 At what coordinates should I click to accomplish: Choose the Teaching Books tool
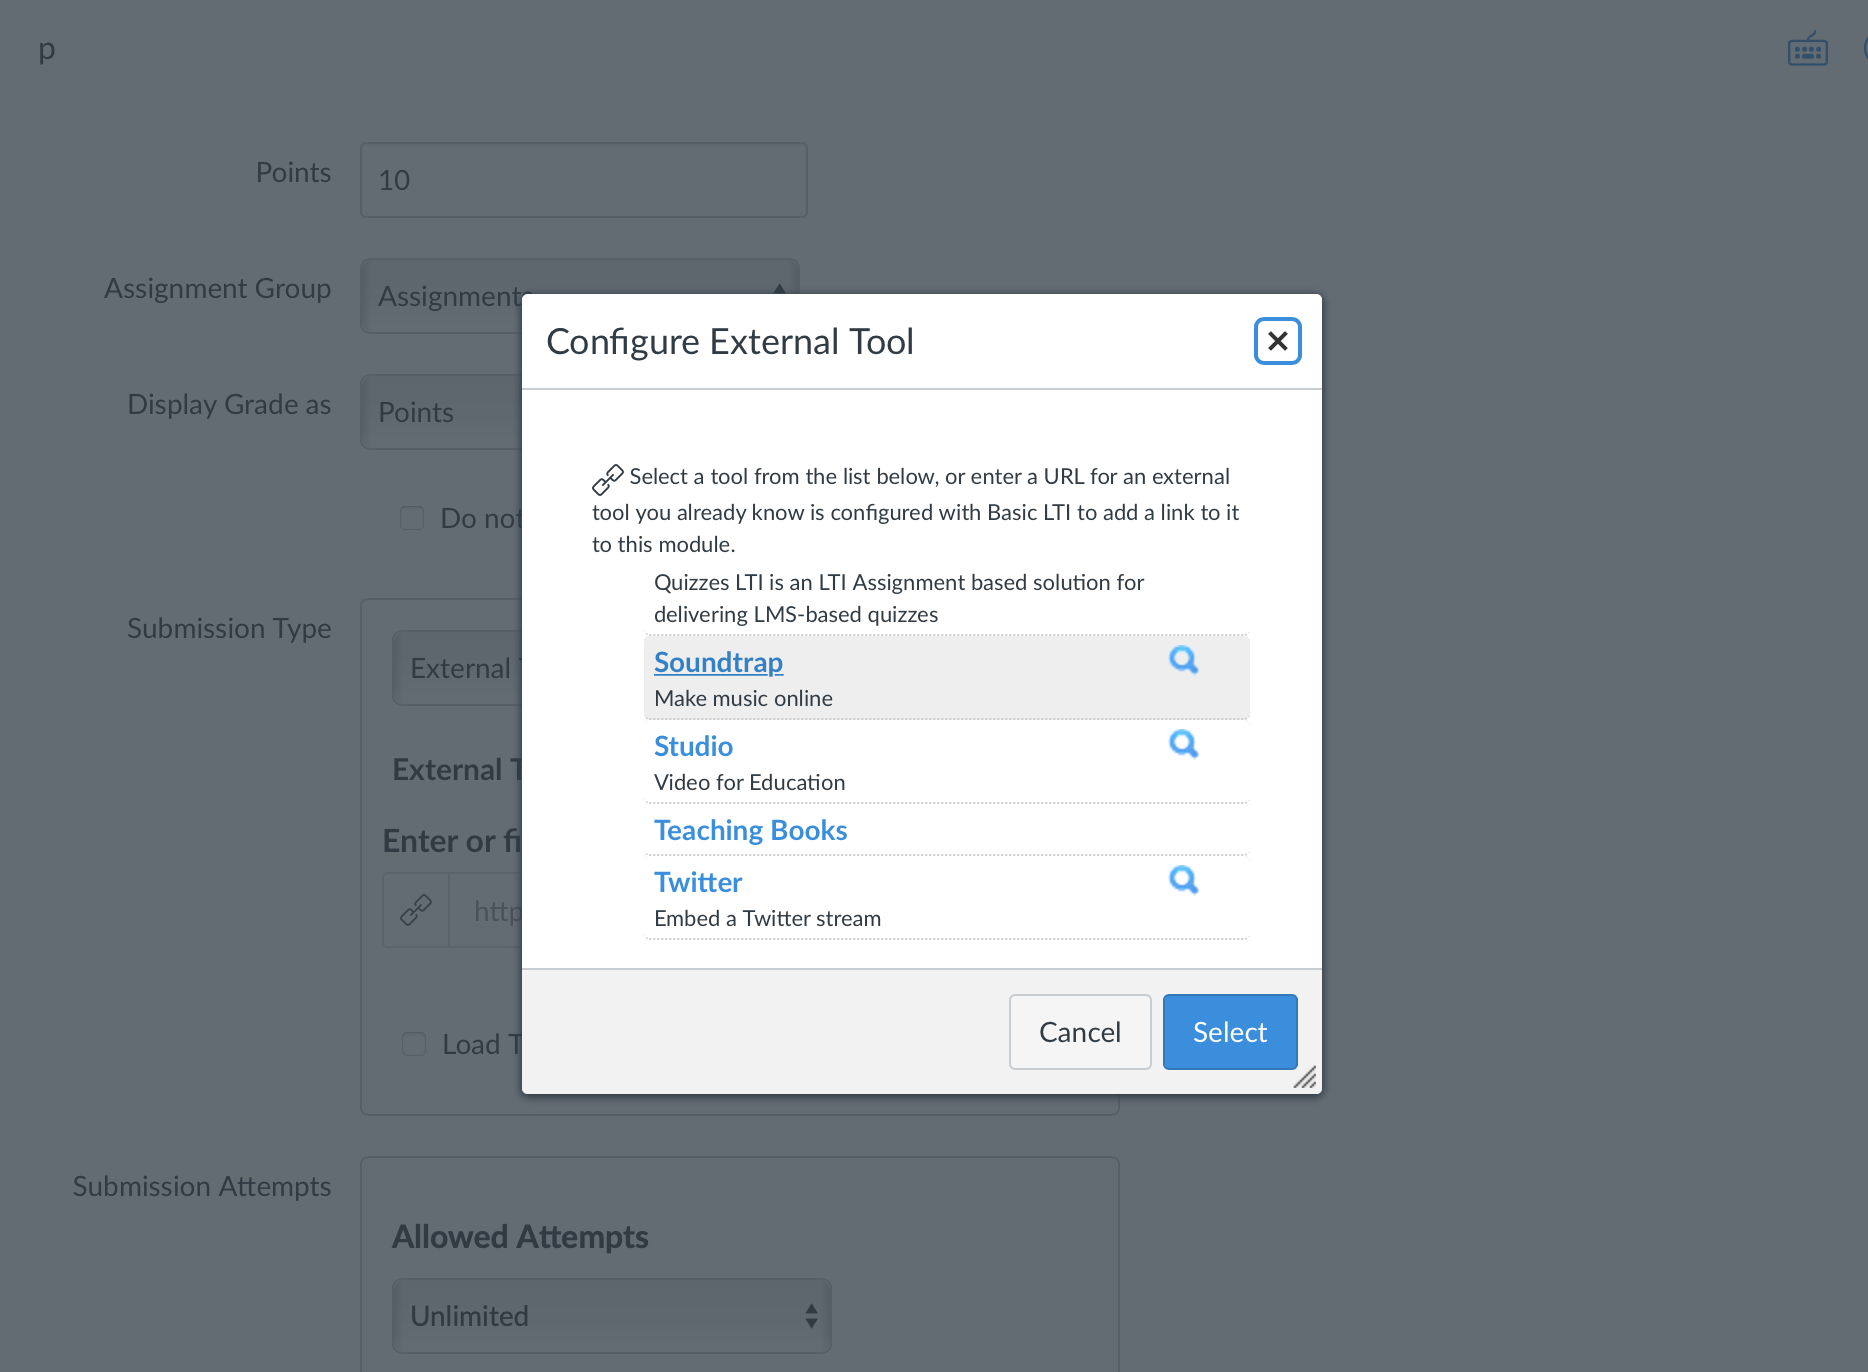tap(750, 830)
